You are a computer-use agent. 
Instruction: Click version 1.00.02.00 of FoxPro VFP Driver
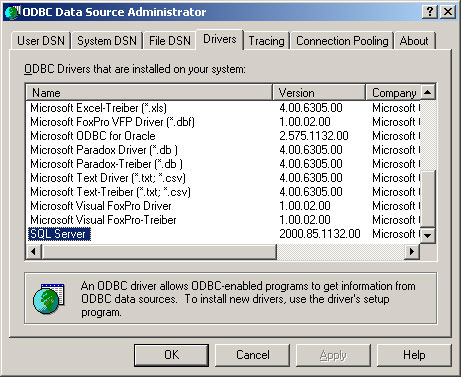point(305,122)
